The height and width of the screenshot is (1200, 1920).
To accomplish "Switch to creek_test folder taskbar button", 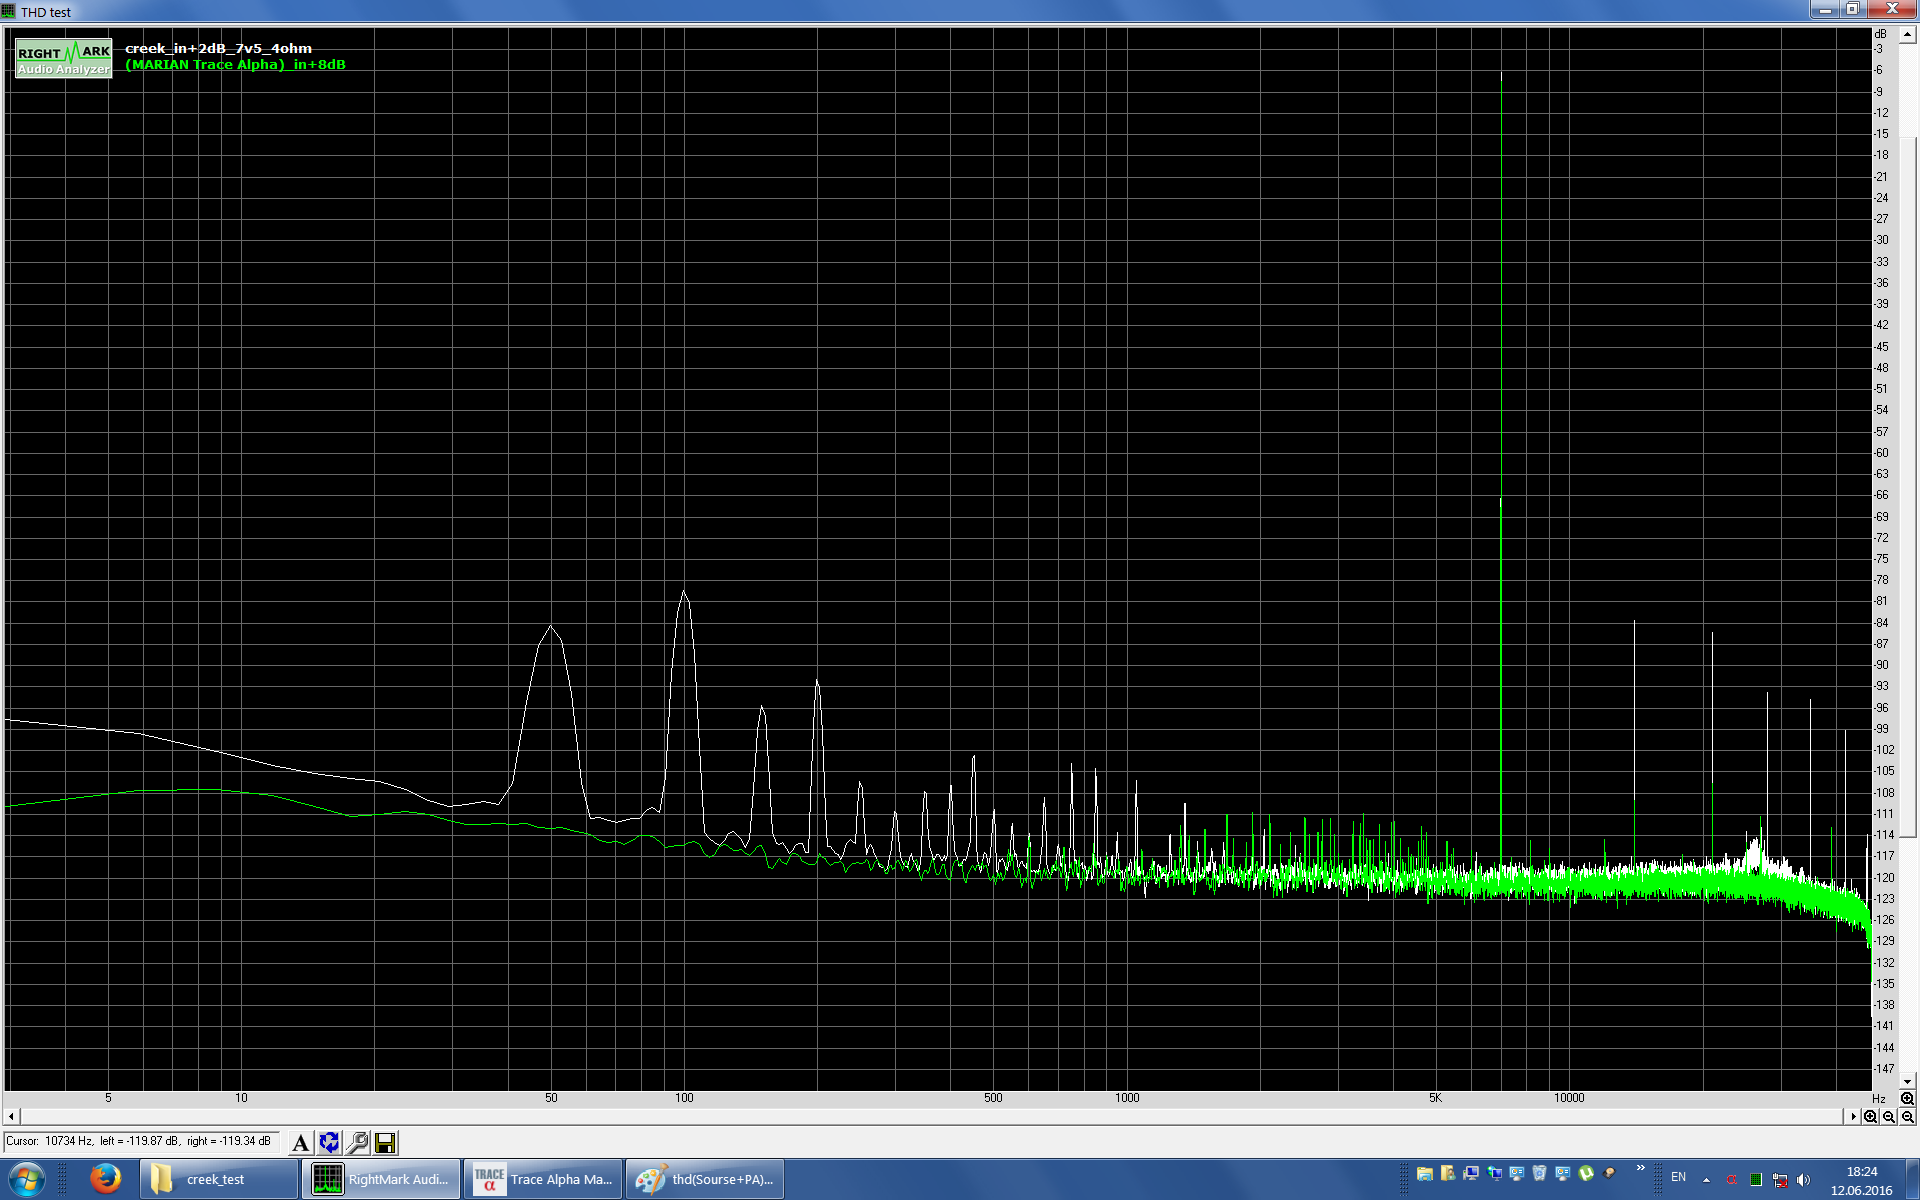I will coord(219,1179).
